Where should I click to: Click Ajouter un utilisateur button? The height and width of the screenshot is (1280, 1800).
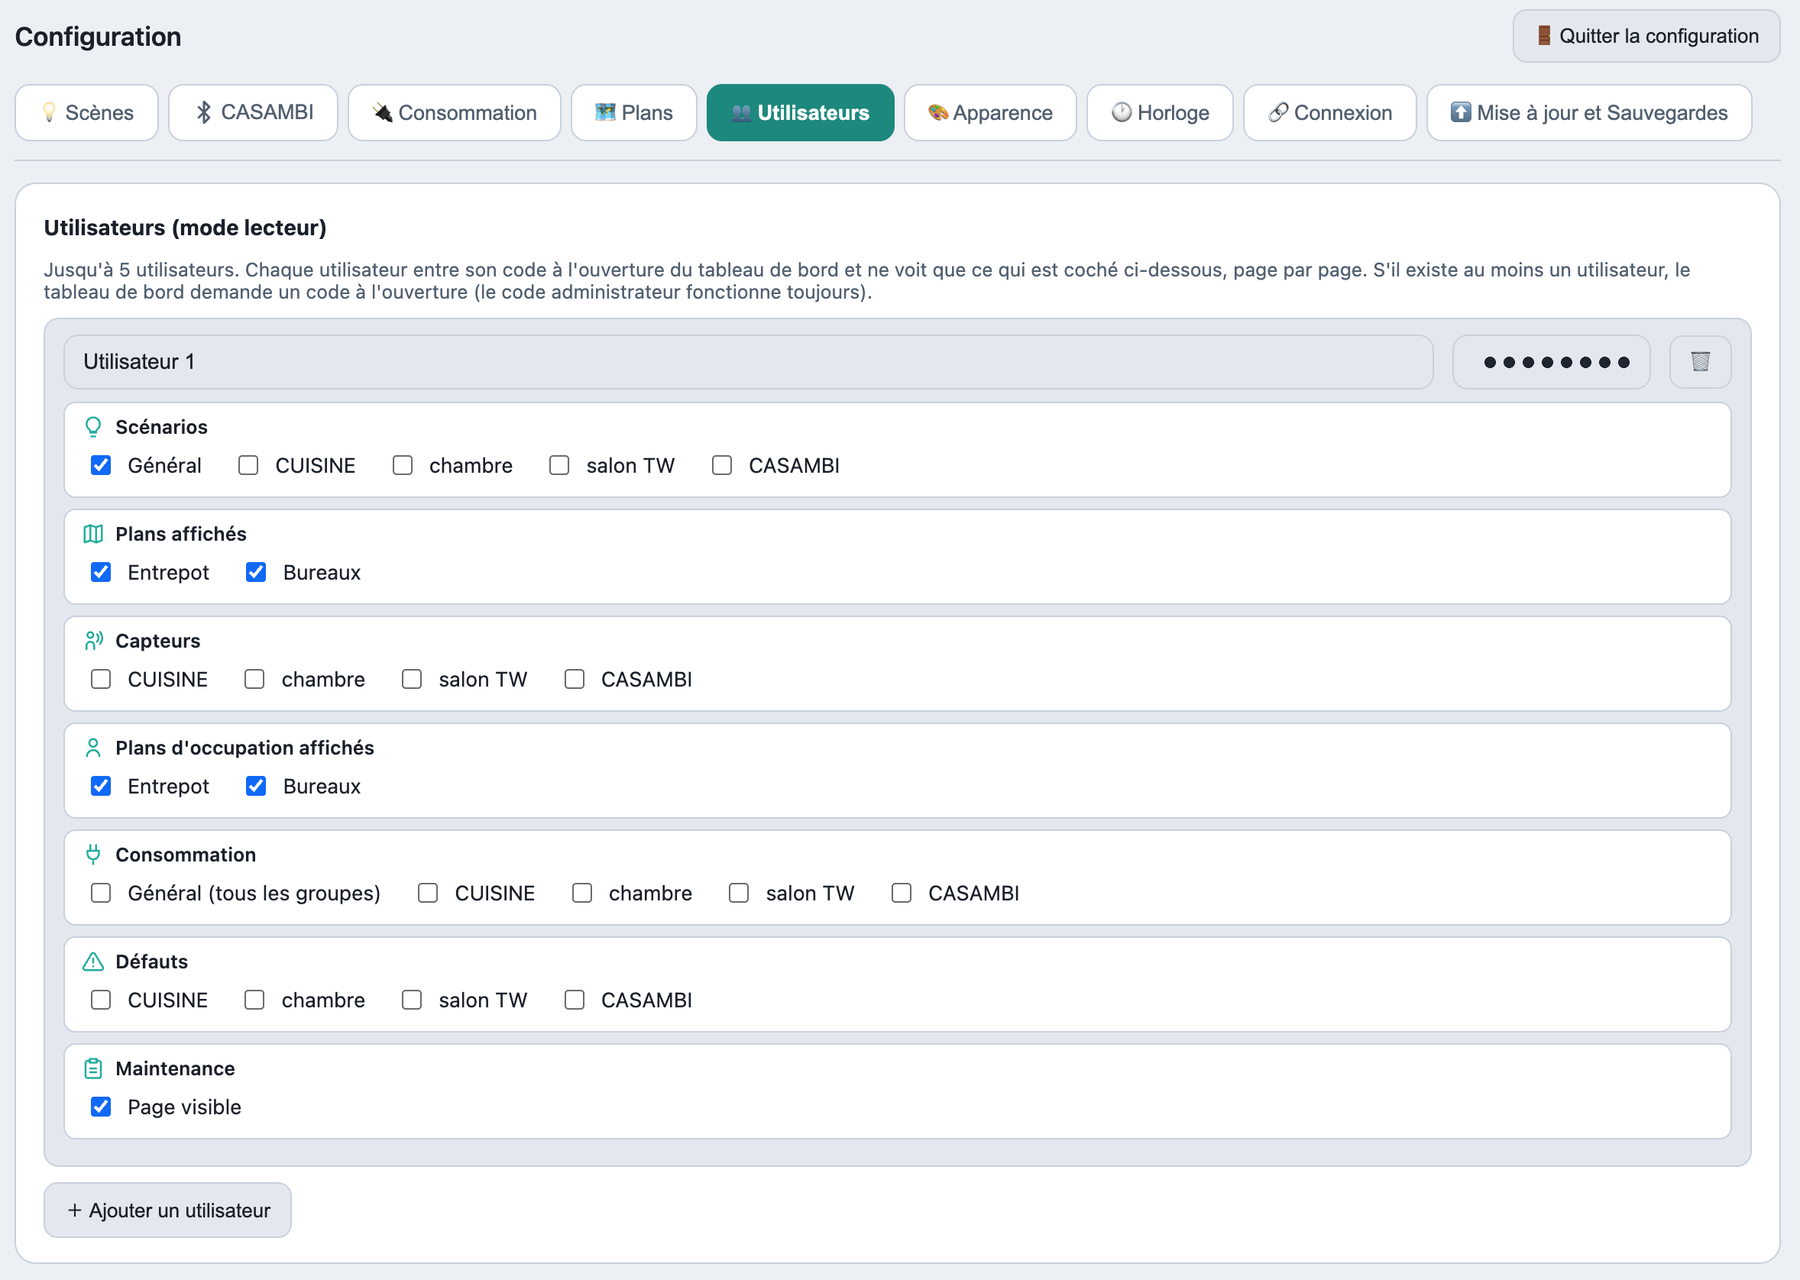(168, 1210)
